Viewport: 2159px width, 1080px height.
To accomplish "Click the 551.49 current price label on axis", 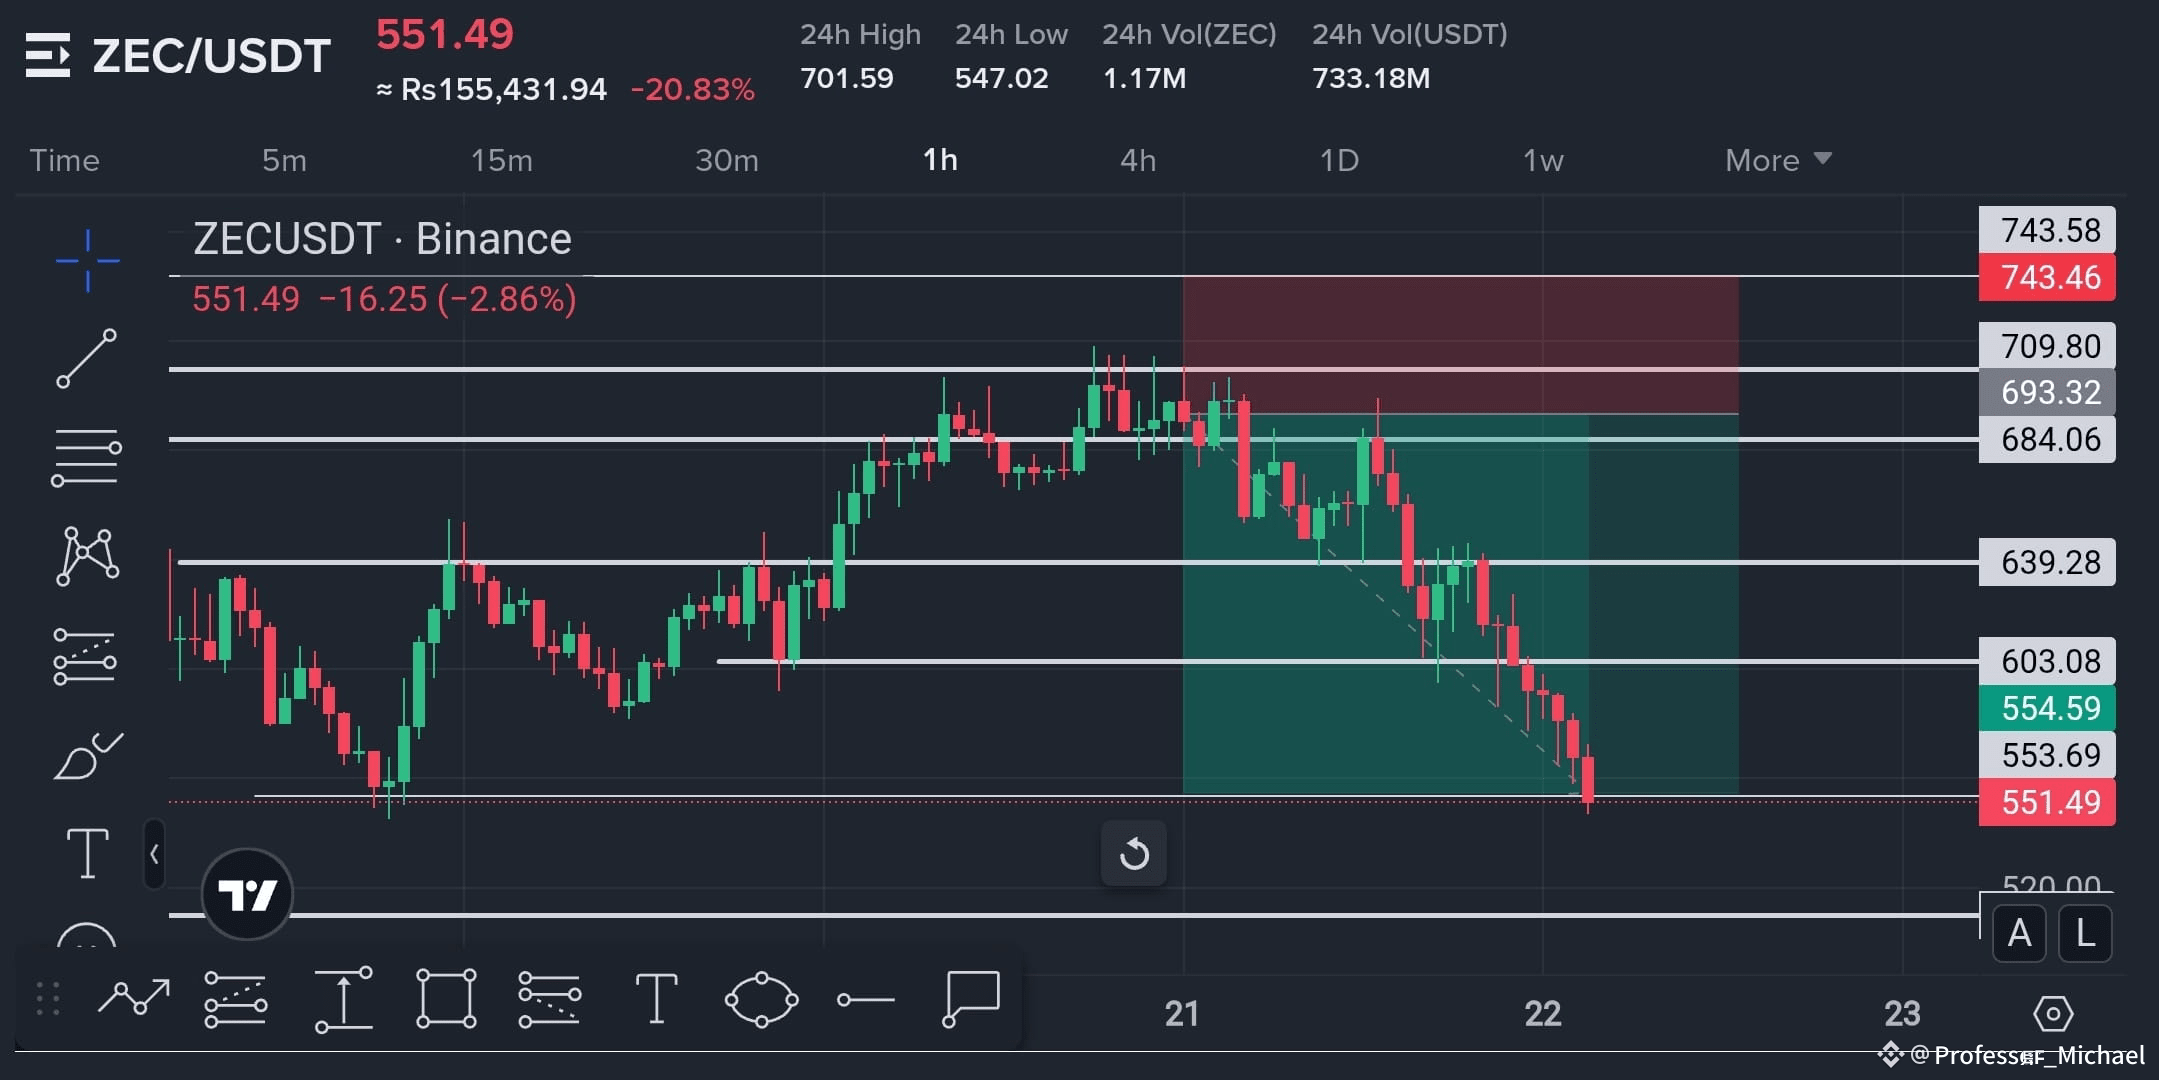I will click(x=2047, y=802).
